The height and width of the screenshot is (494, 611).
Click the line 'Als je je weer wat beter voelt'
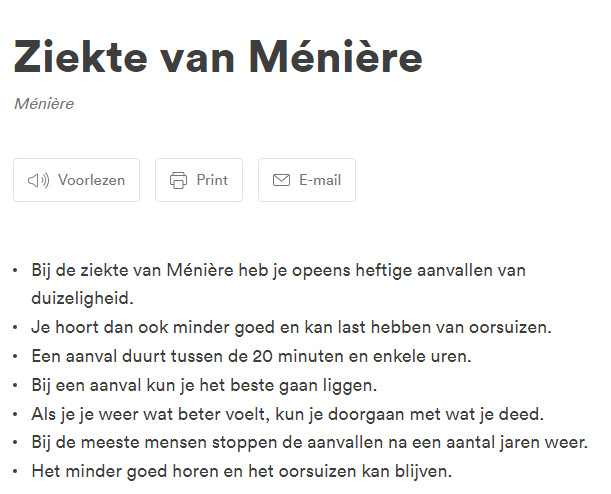[x=286, y=413]
